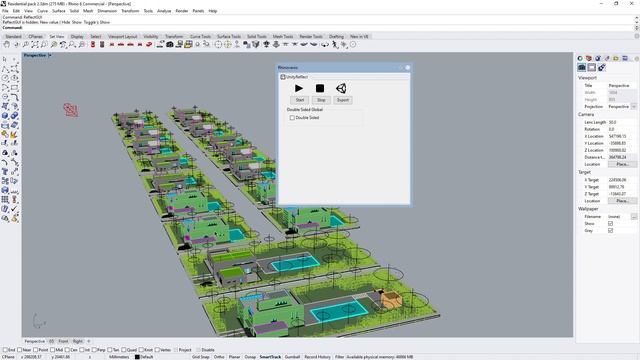Open the Perspective viewport title dropdown arrow
640x360 pixels.
tap(50, 55)
